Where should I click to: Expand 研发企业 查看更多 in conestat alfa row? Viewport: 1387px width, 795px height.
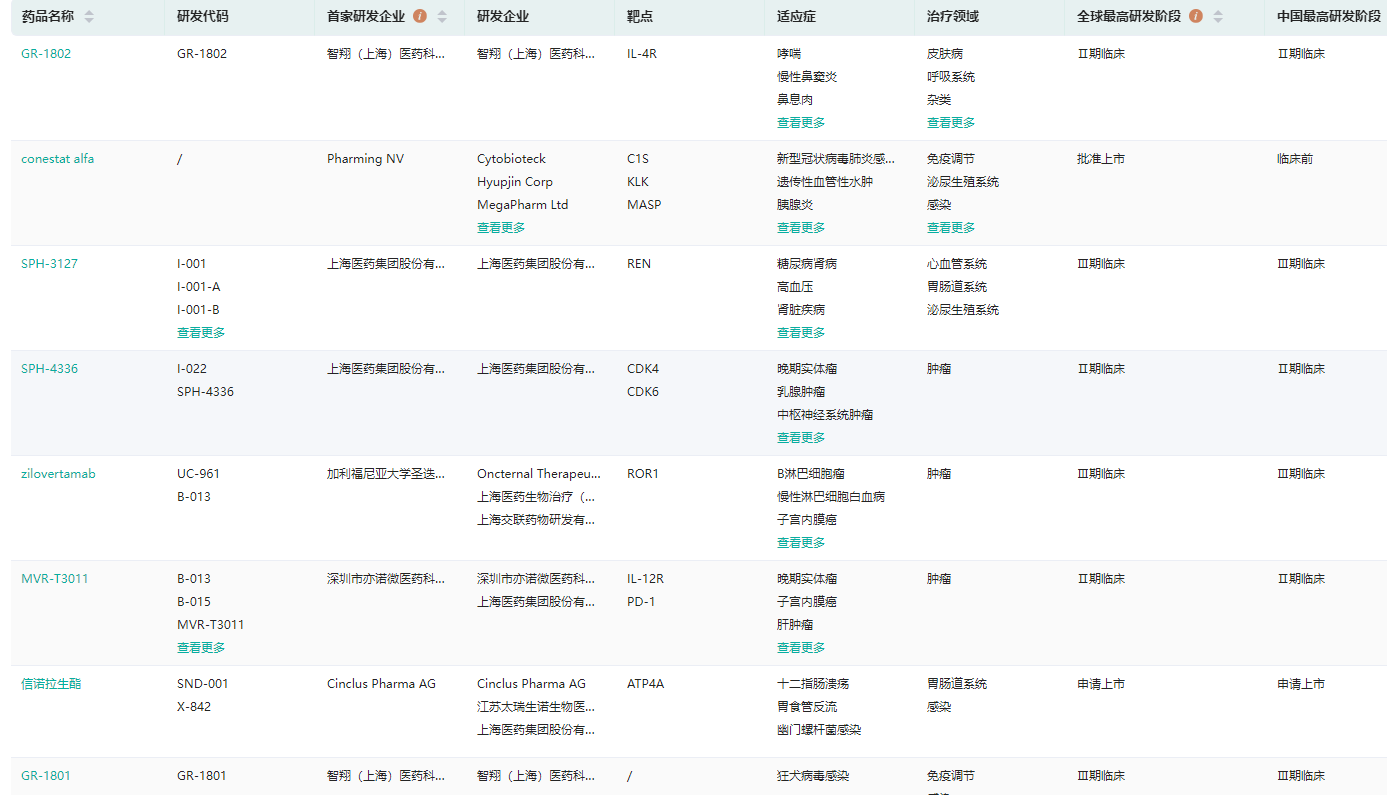[x=501, y=228]
